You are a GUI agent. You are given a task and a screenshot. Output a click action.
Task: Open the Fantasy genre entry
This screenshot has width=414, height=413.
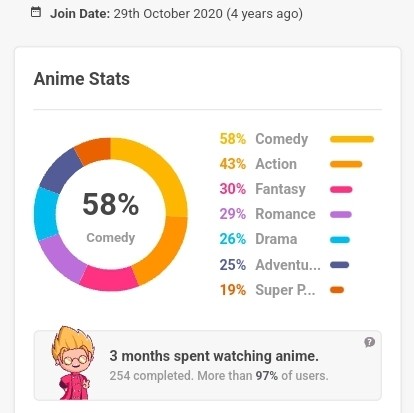(x=280, y=189)
